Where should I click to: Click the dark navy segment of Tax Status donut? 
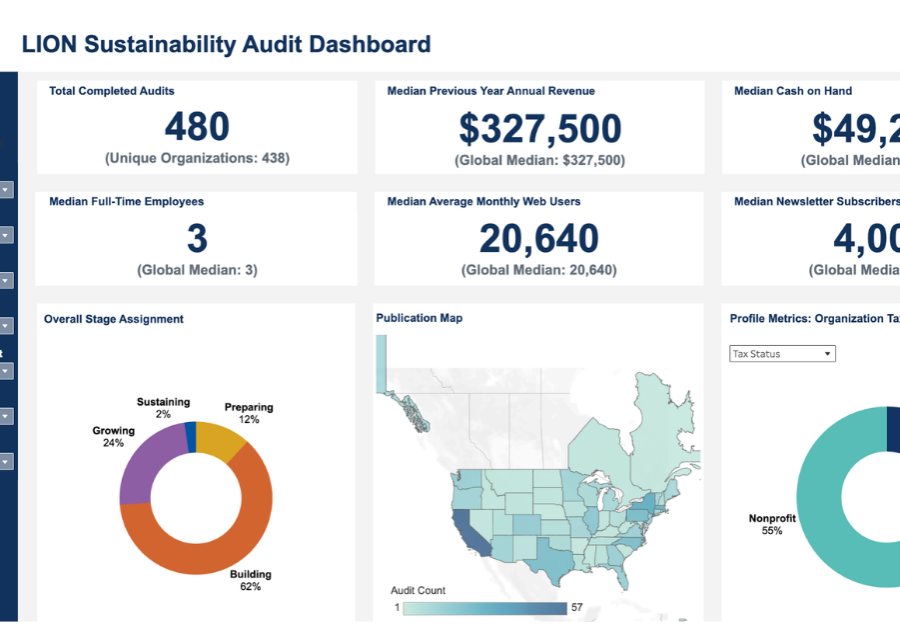(893, 429)
